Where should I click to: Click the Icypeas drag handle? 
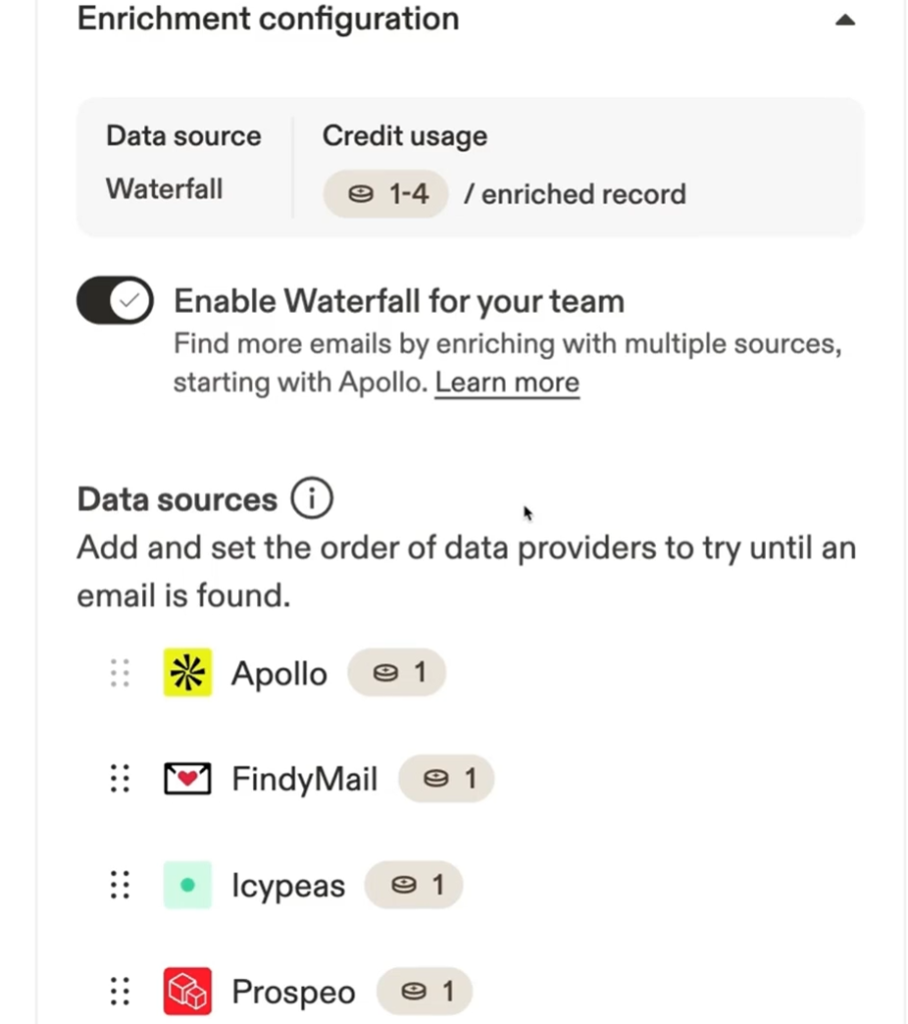pyautogui.click(x=120, y=885)
